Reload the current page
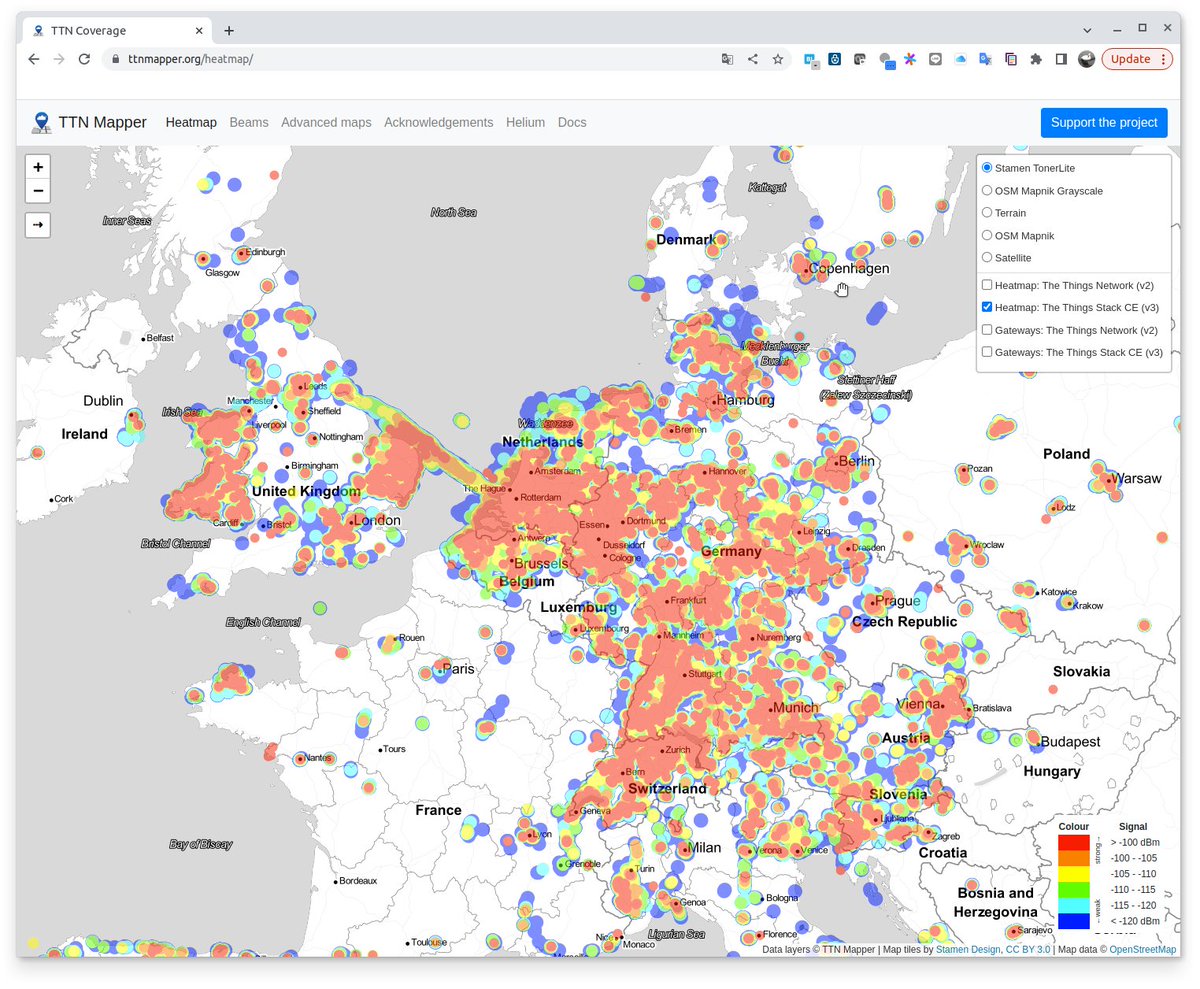This screenshot has height=989, width=1200. pyautogui.click(x=85, y=59)
